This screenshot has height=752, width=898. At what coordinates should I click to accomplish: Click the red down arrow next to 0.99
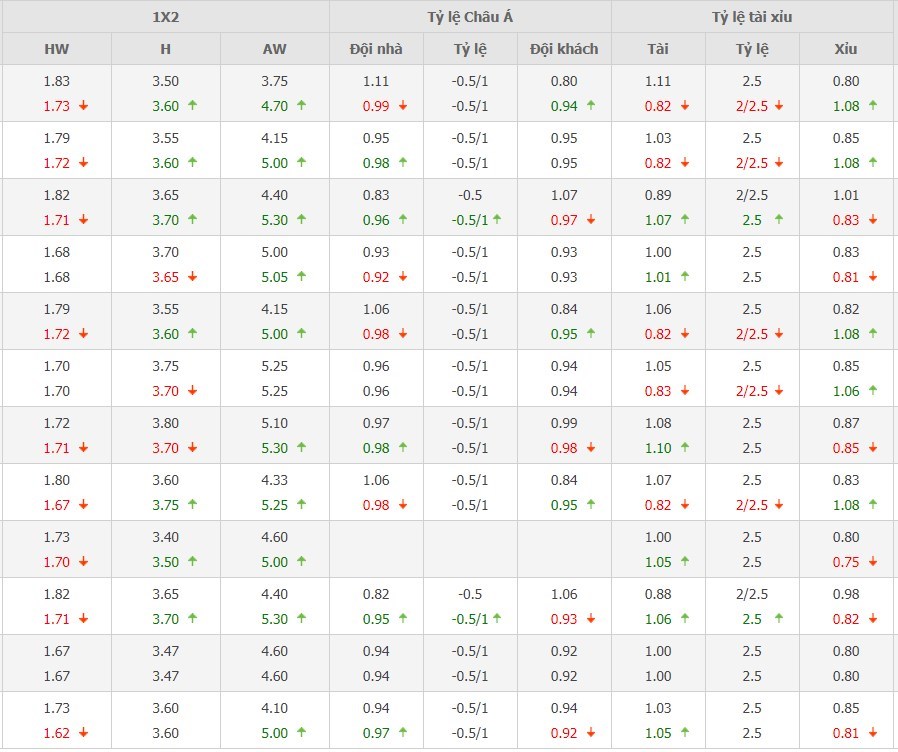pyautogui.click(x=403, y=105)
